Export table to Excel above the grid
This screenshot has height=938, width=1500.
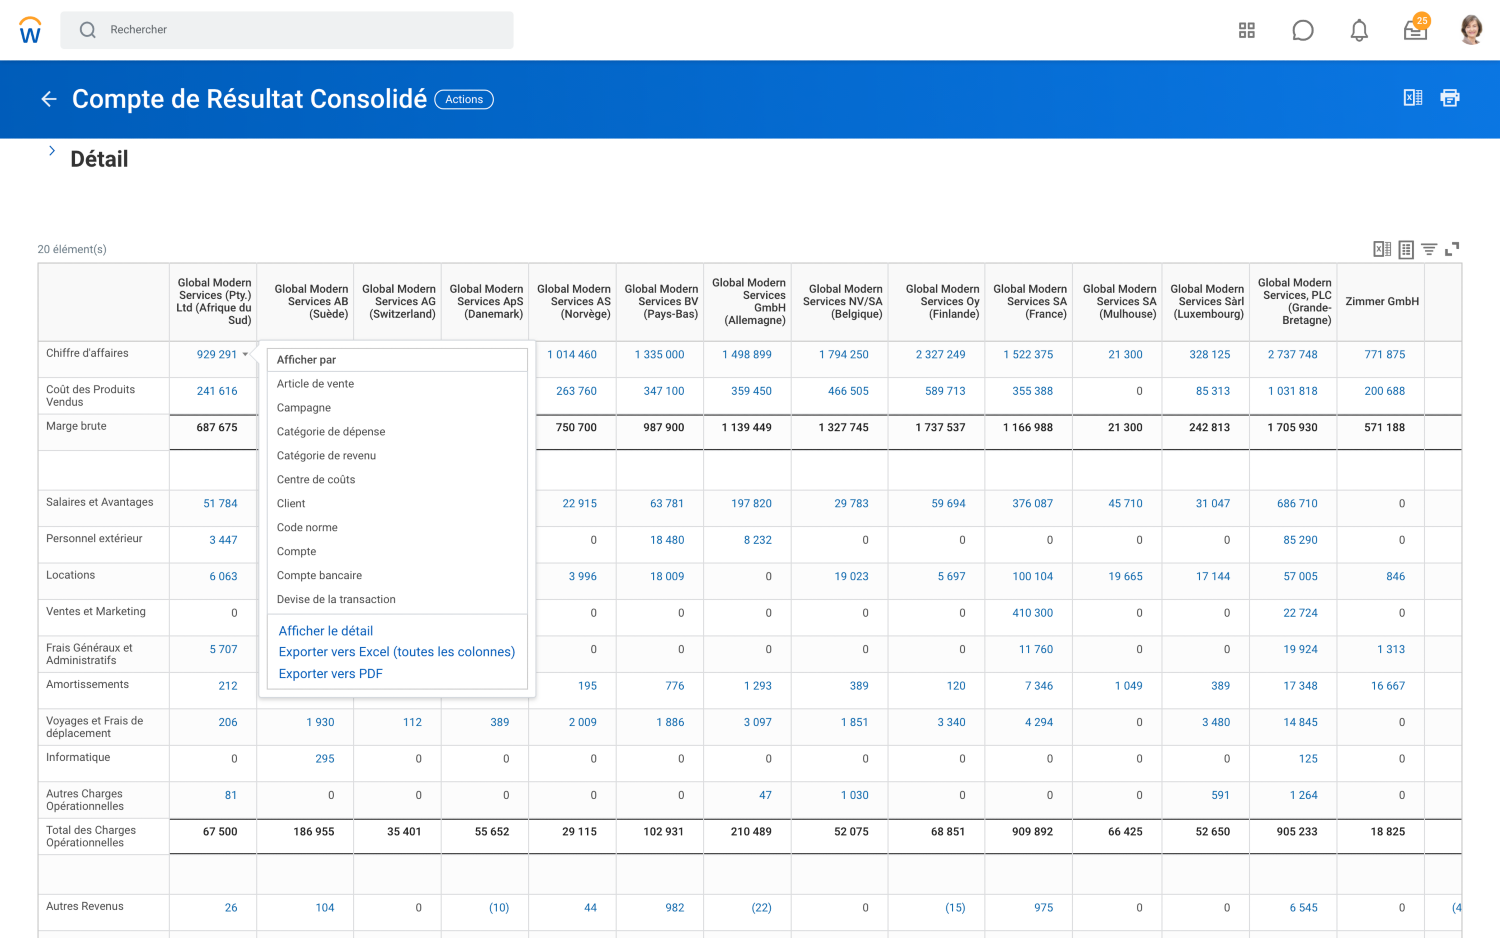1381,249
